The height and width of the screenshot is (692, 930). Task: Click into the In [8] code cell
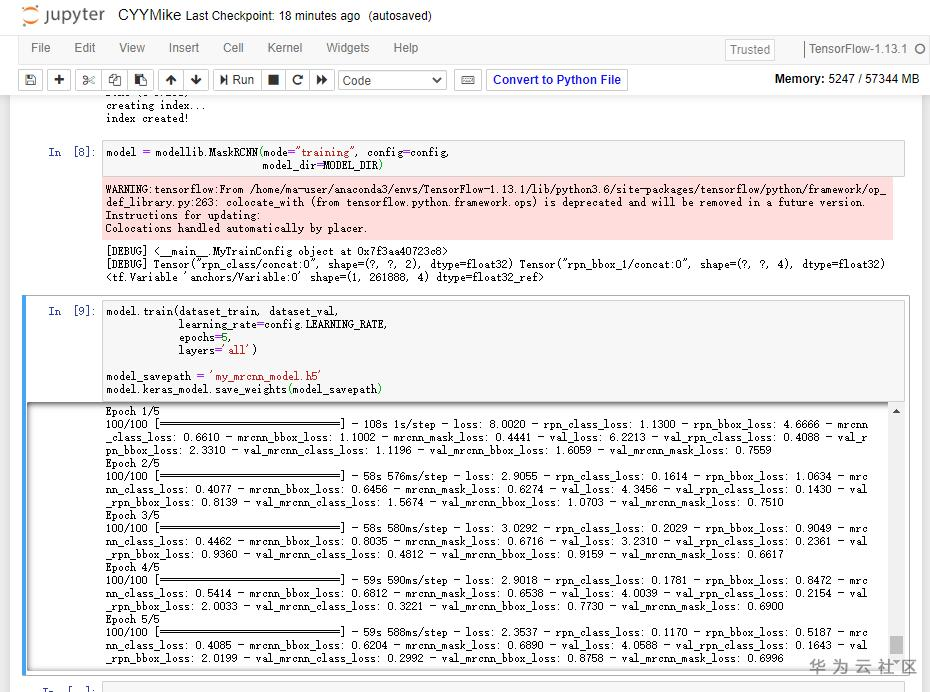tap(503, 158)
